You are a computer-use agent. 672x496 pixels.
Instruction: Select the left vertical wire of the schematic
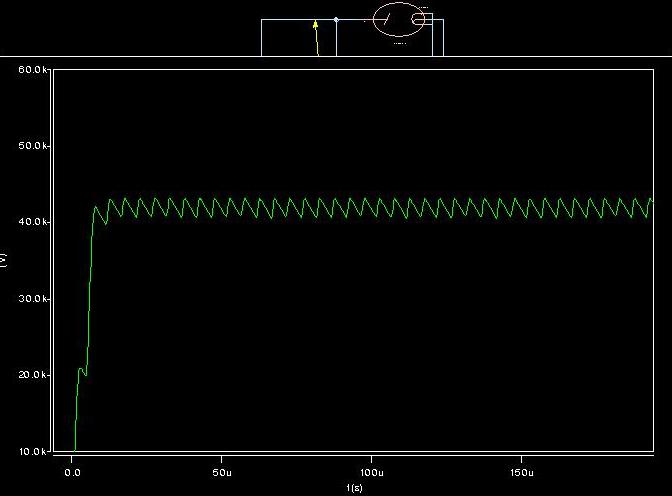pyautogui.click(x=262, y=37)
